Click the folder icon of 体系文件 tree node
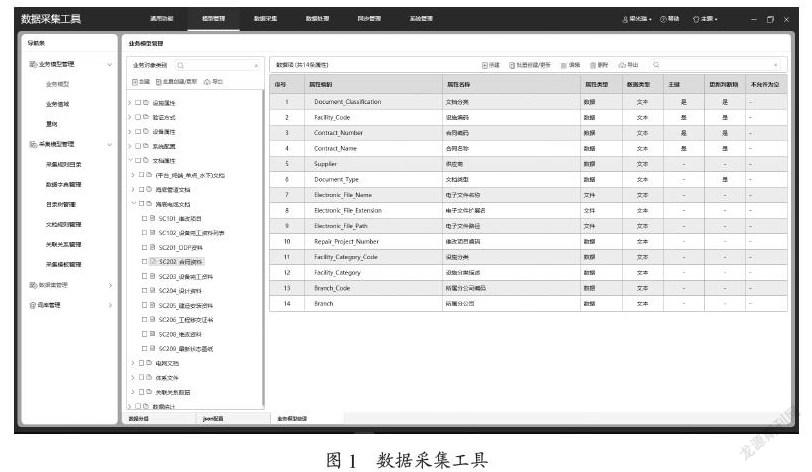 [149, 377]
